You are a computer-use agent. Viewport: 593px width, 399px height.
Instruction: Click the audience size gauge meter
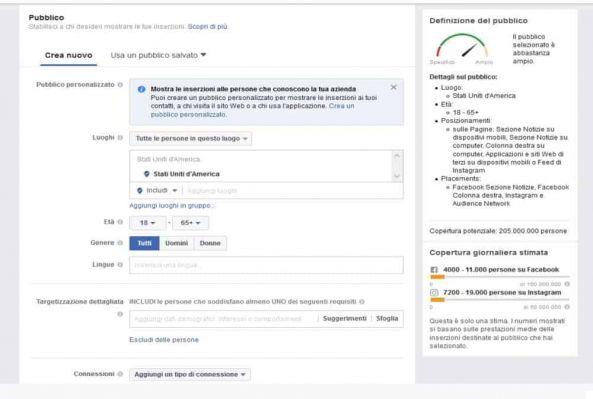click(462, 47)
